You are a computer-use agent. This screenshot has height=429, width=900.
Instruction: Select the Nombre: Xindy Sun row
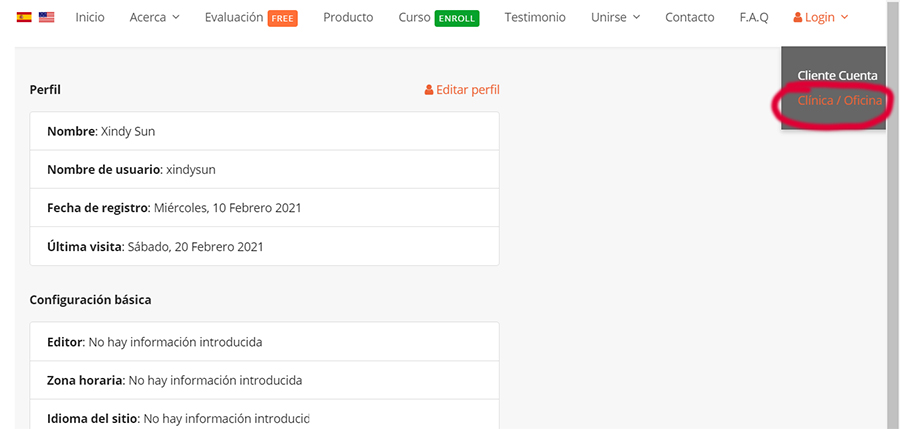coord(265,131)
